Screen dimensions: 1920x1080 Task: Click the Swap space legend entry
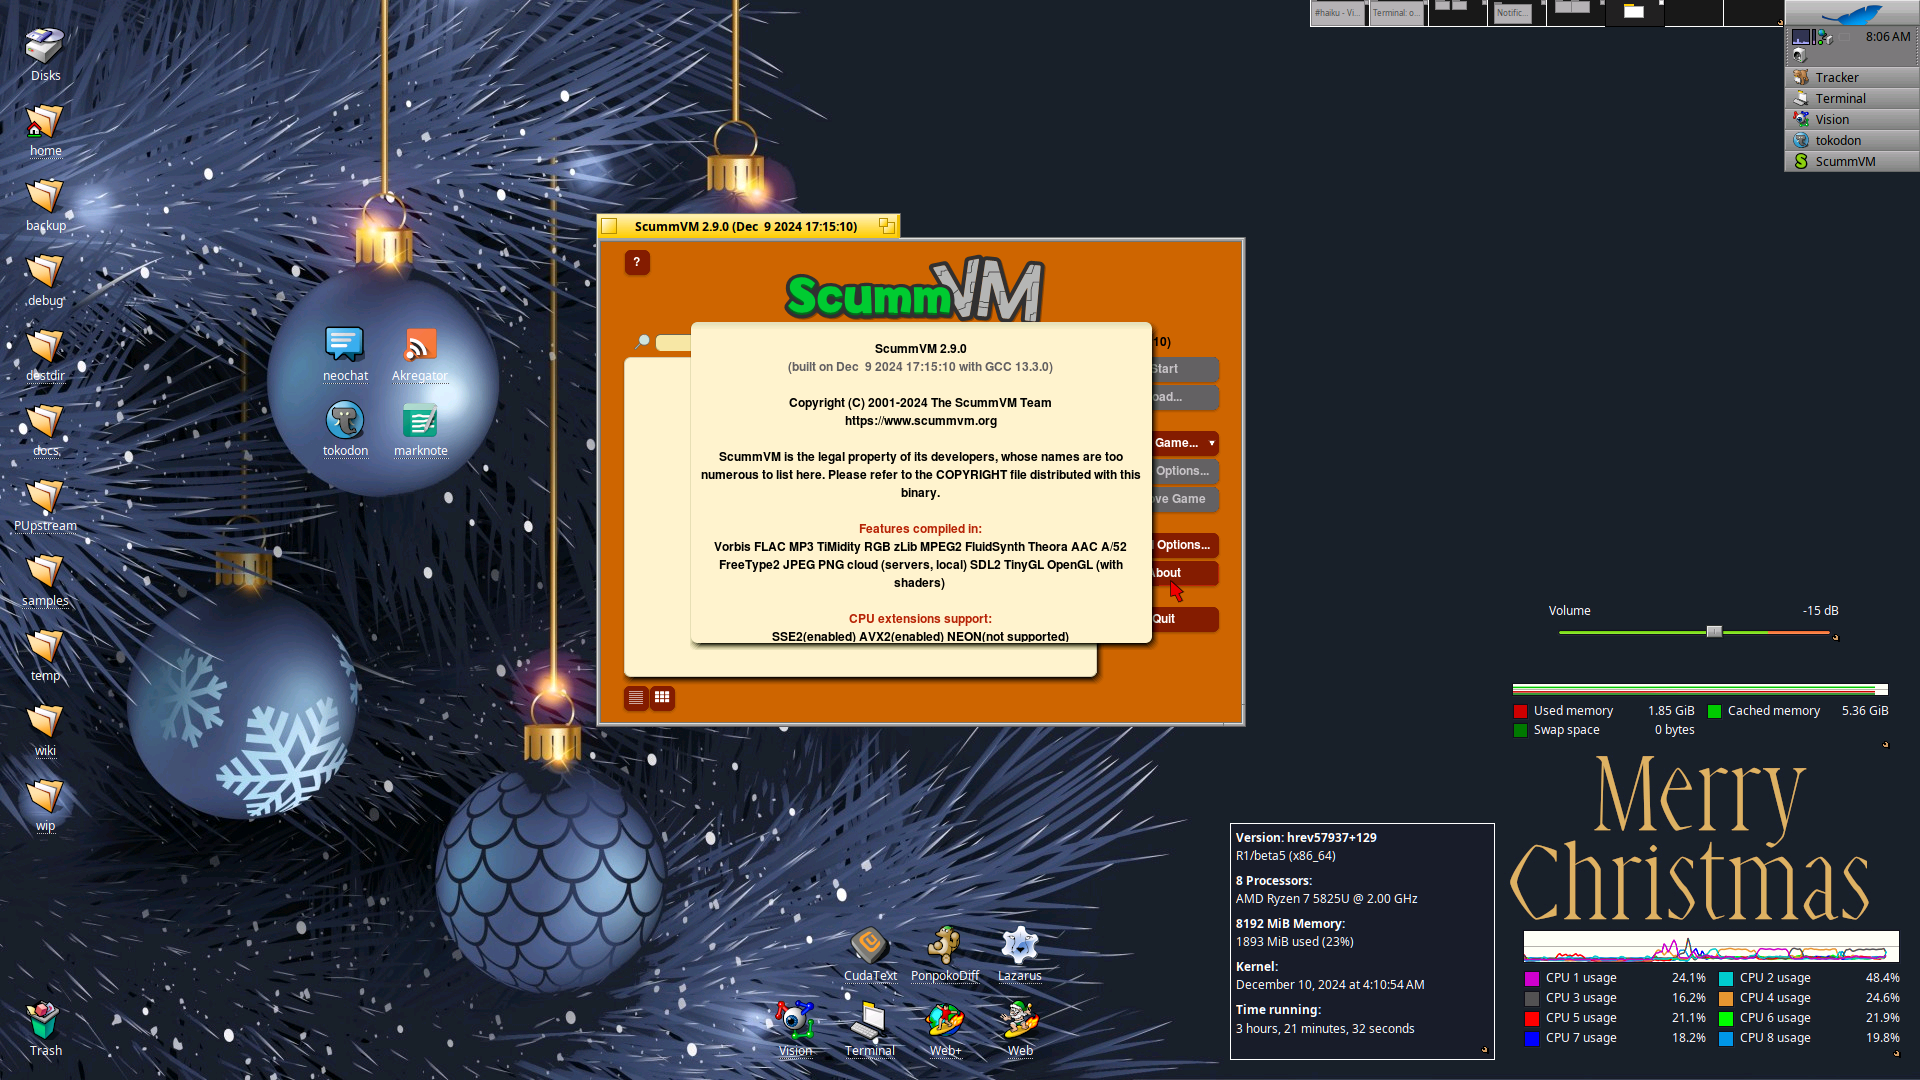(1605, 730)
